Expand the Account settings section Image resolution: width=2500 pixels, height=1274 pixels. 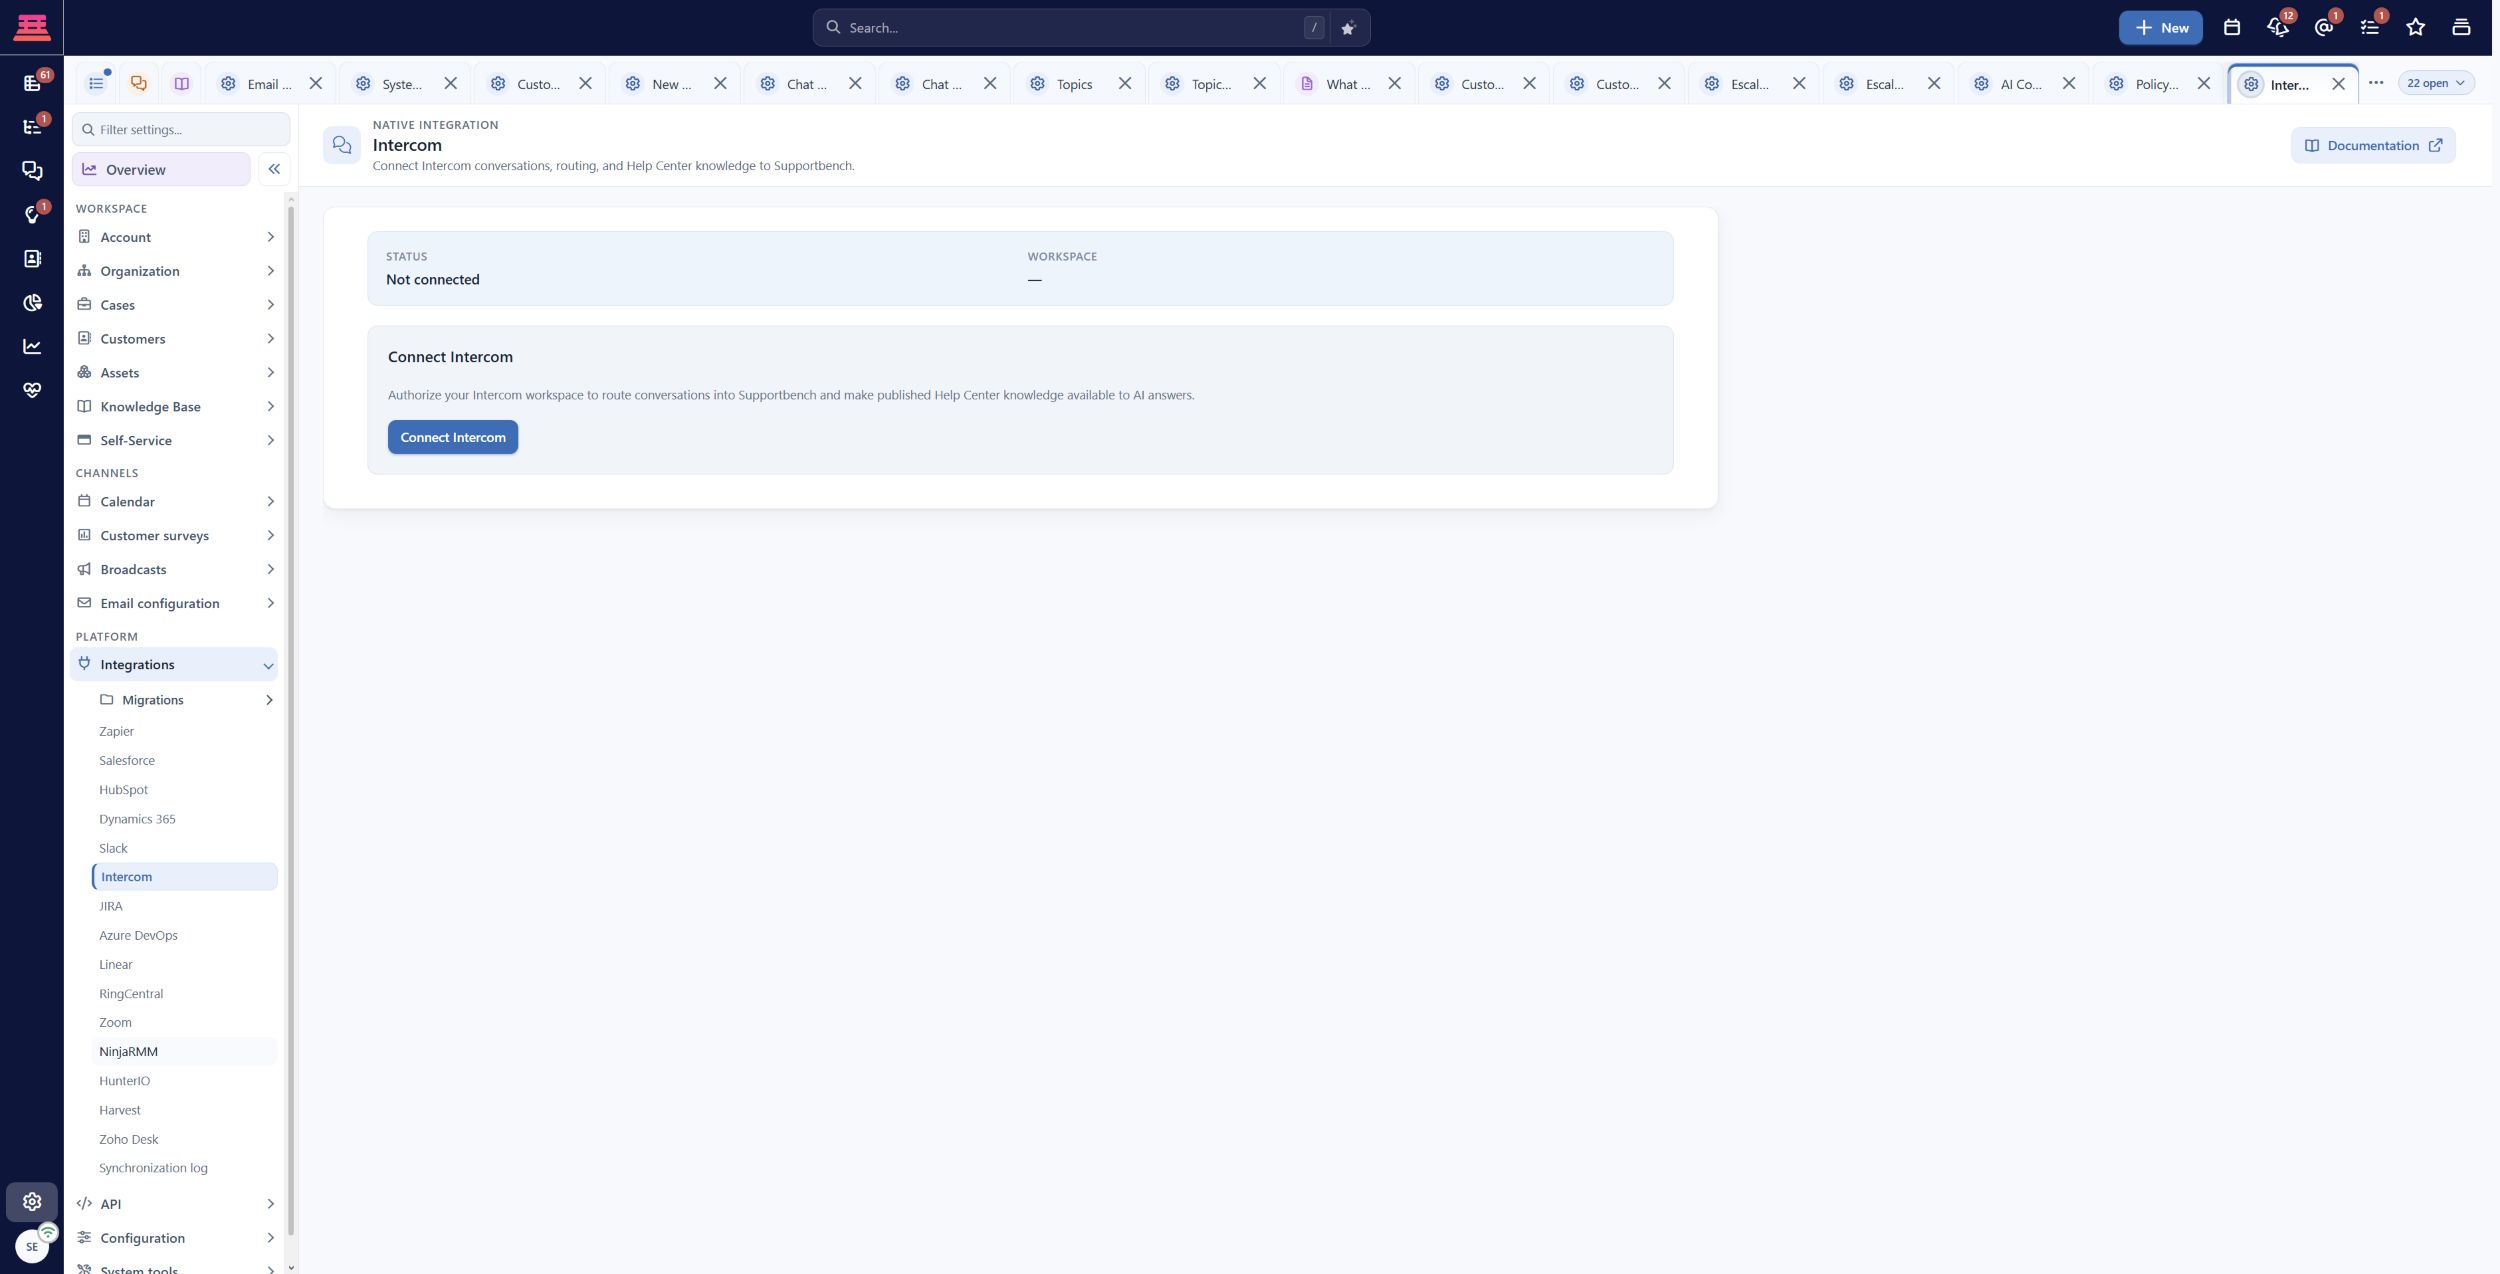(x=175, y=237)
